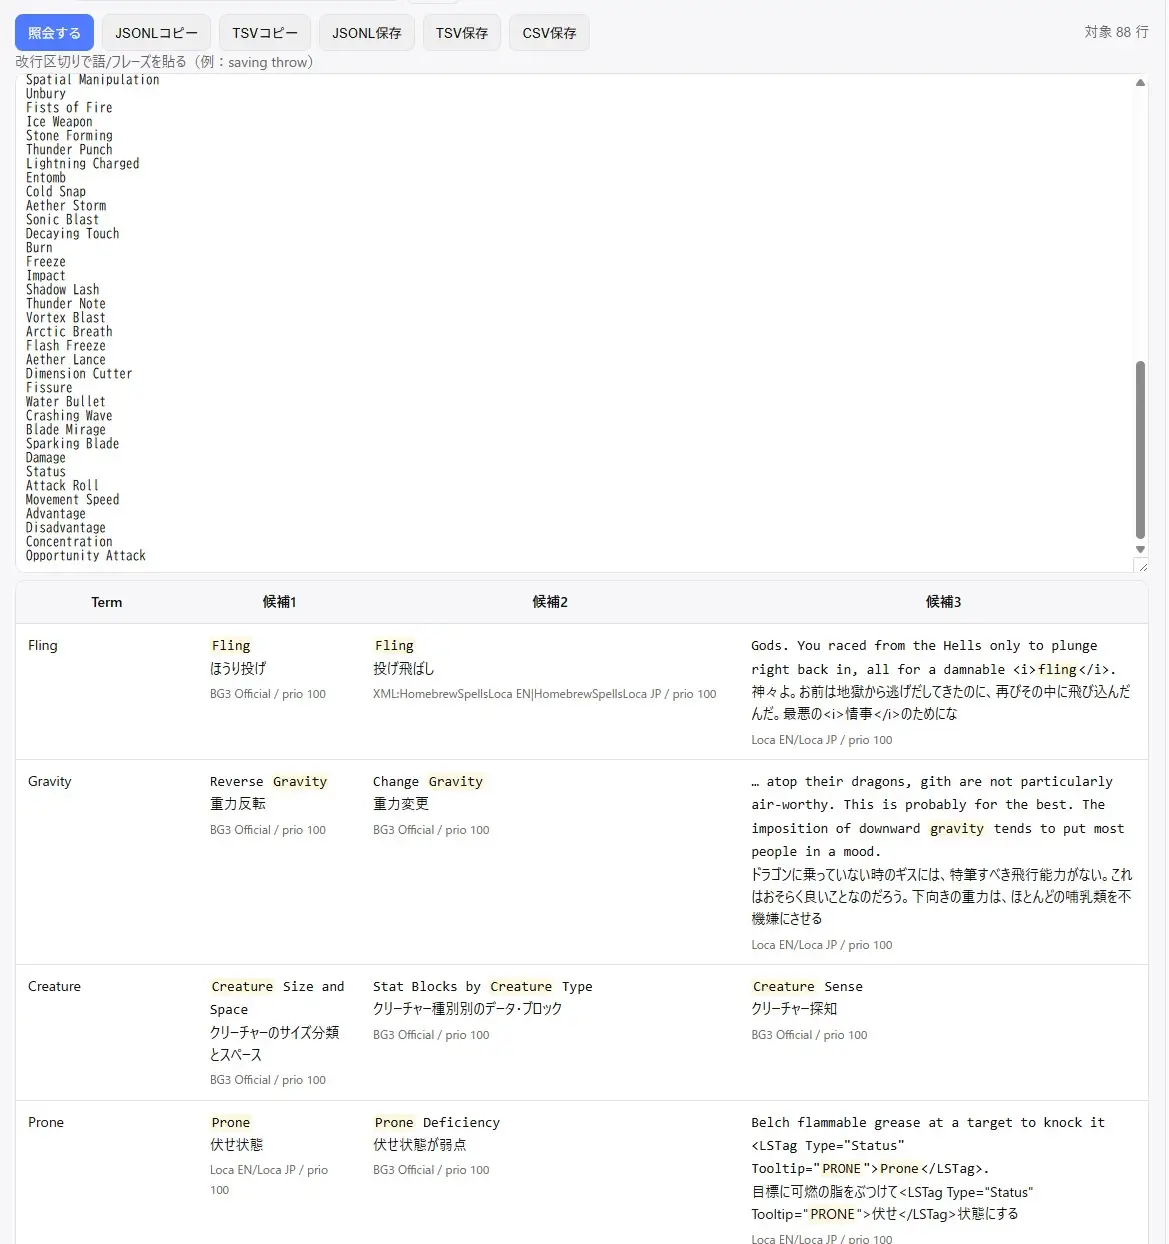
Task: Click the Arctic Breath line
Action: click(69, 331)
